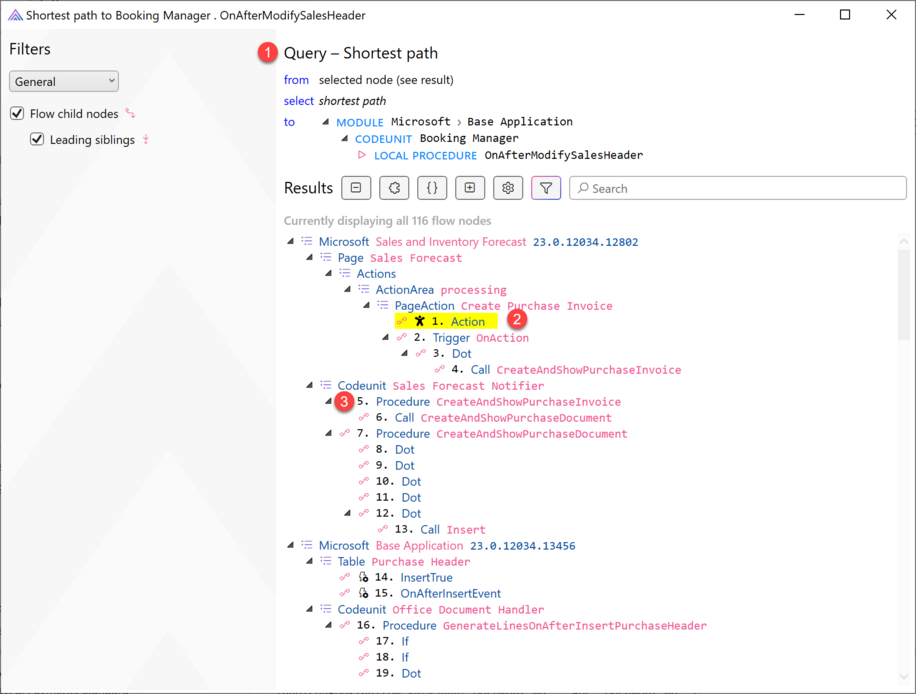Select the 10. Dot row
Viewport: 916px width, 694px height.
click(389, 481)
